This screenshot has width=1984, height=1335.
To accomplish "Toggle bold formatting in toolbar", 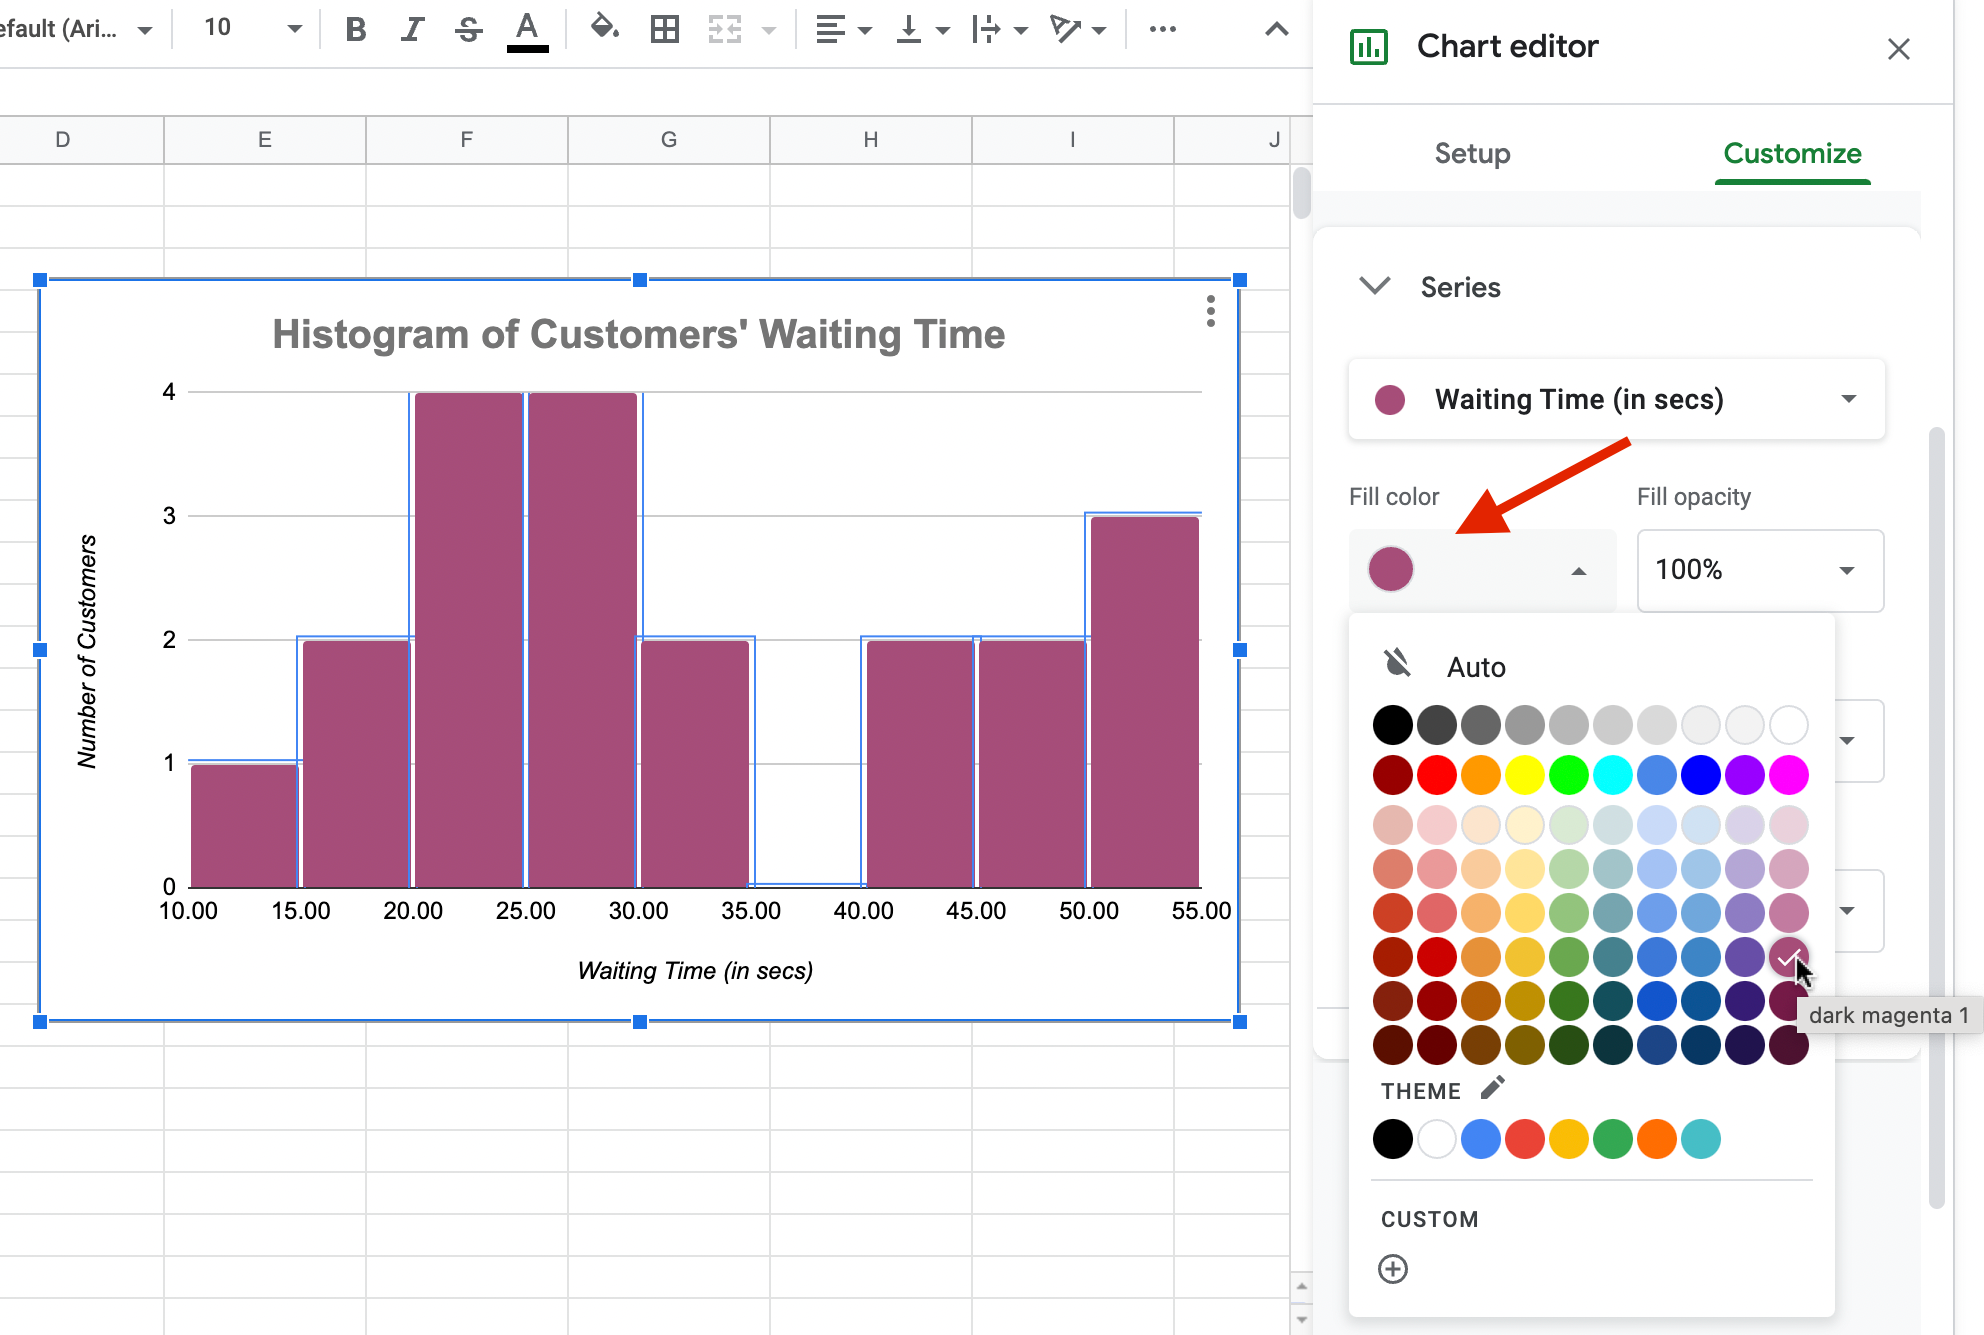I will tap(355, 30).
